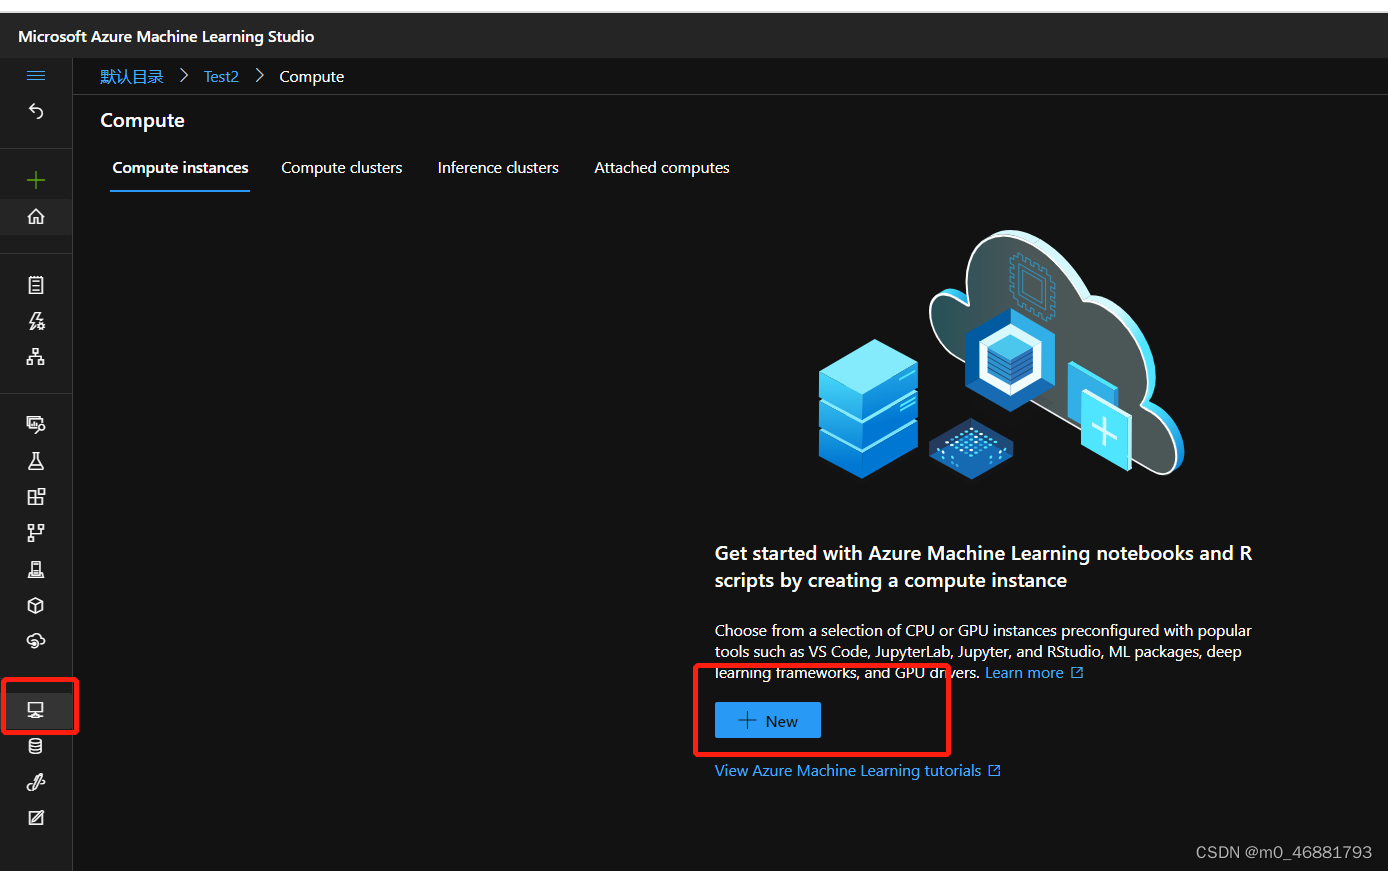1388x871 pixels.
Task: Open Data Labeling pencil-square icon
Action: 36,818
